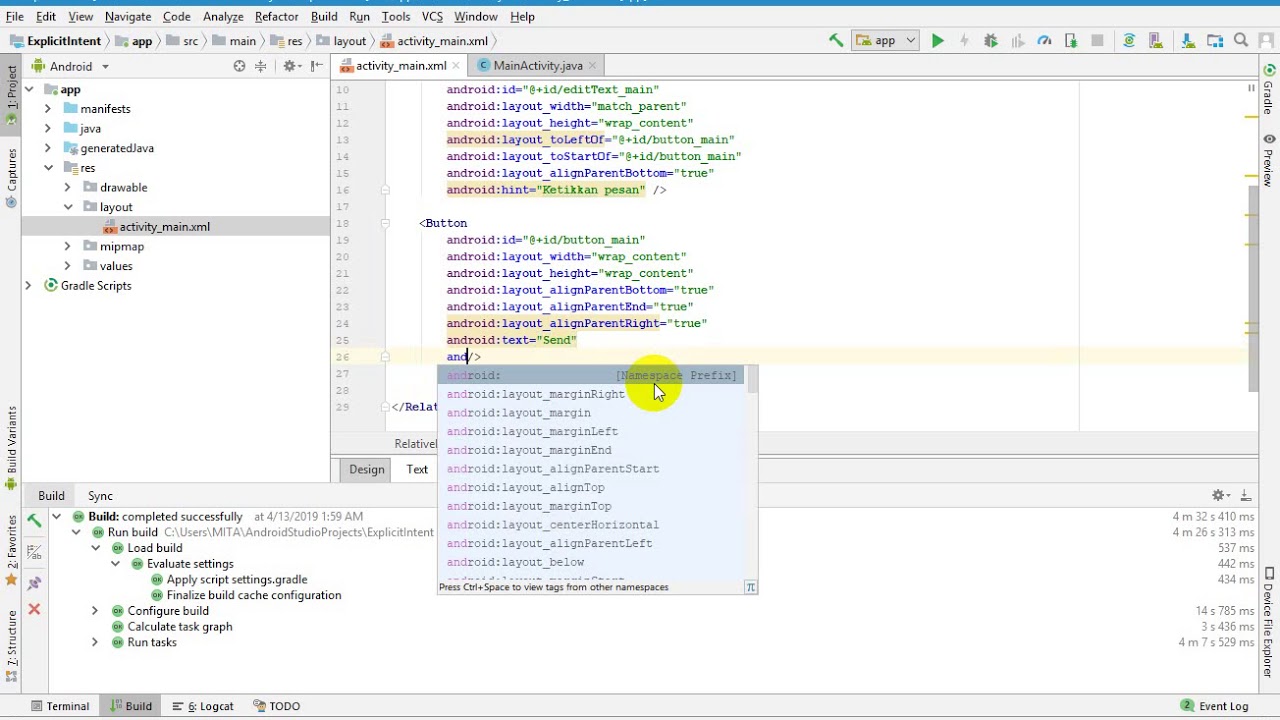Collapse Evaluate settings node

point(115,564)
